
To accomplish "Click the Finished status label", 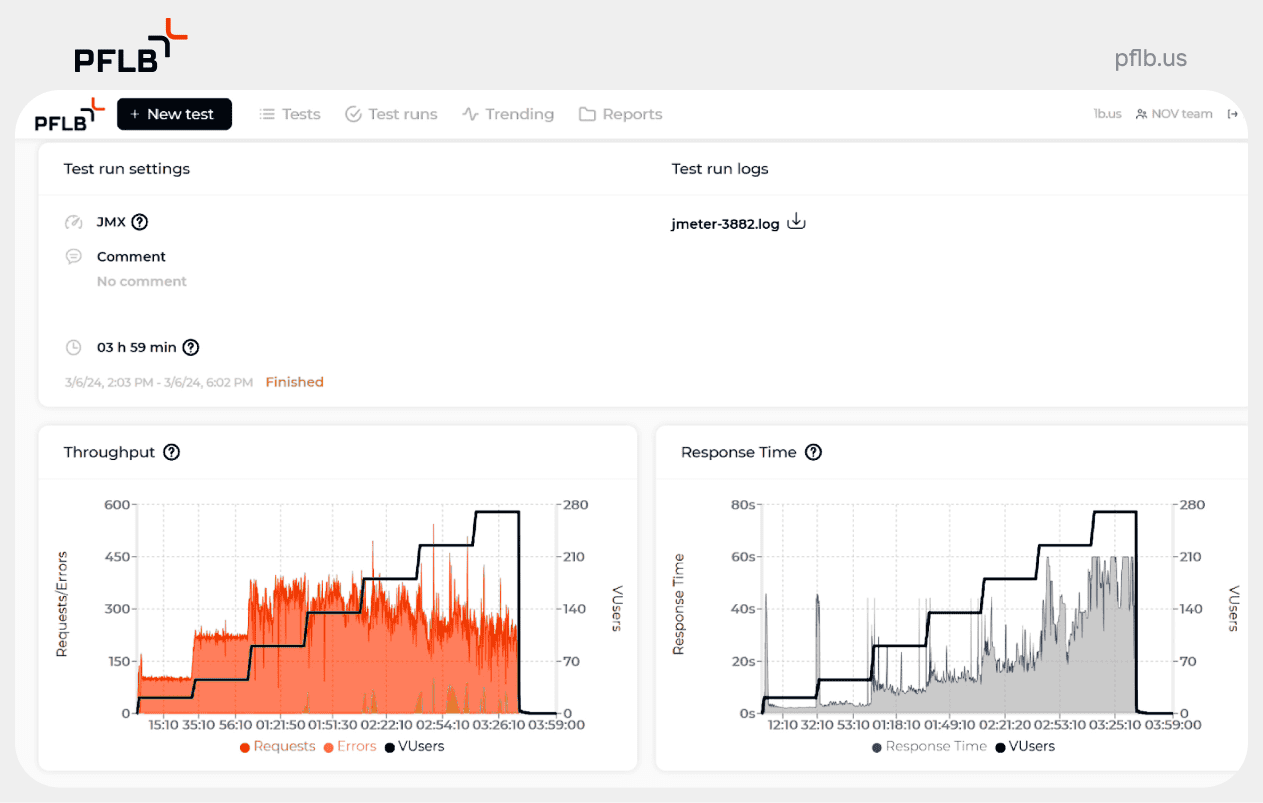I will coord(294,382).
